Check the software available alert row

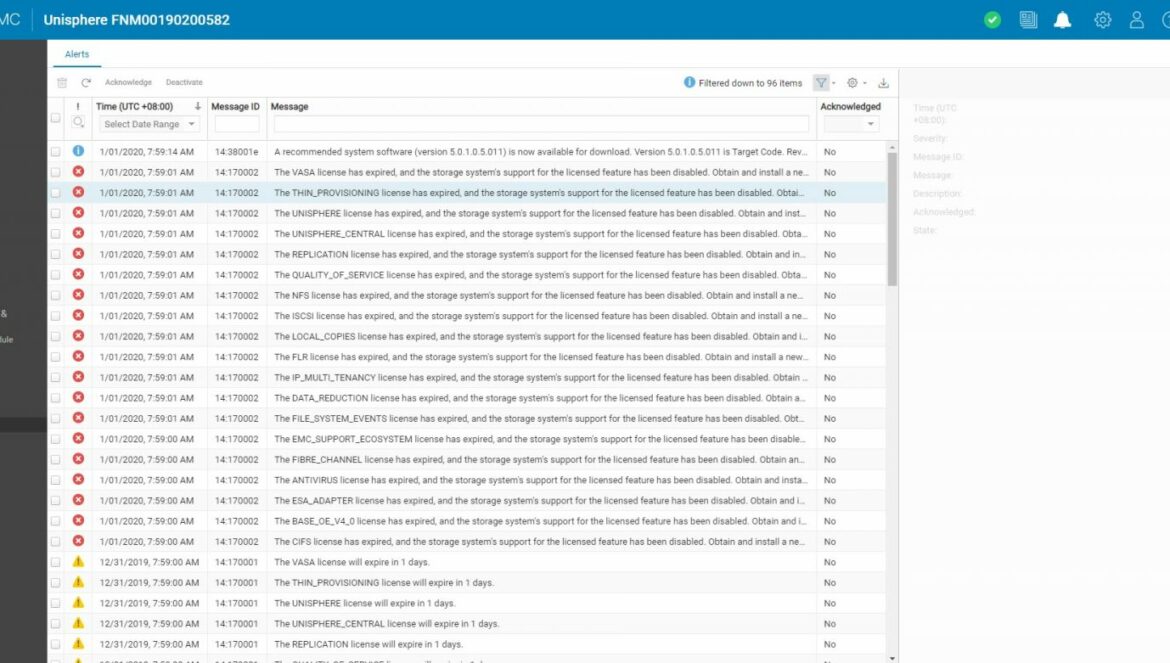(x=55, y=151)
